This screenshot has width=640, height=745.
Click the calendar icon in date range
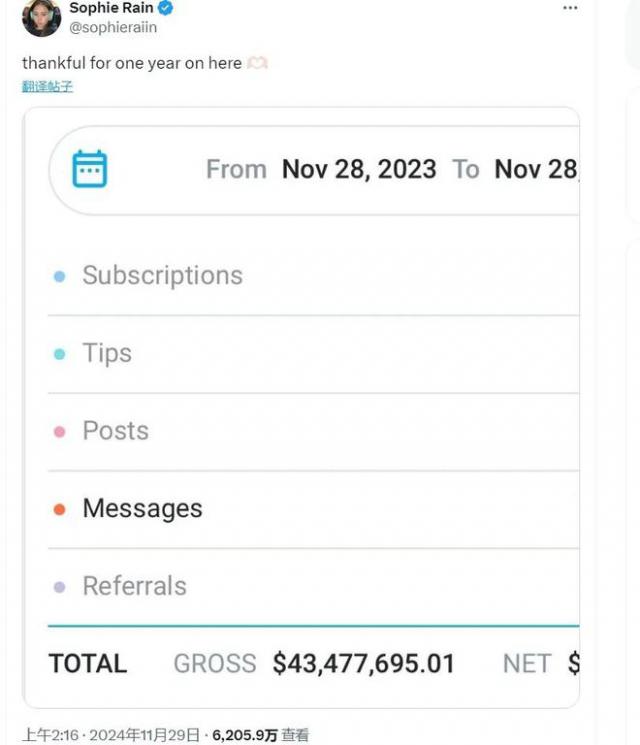click(90, 169)
